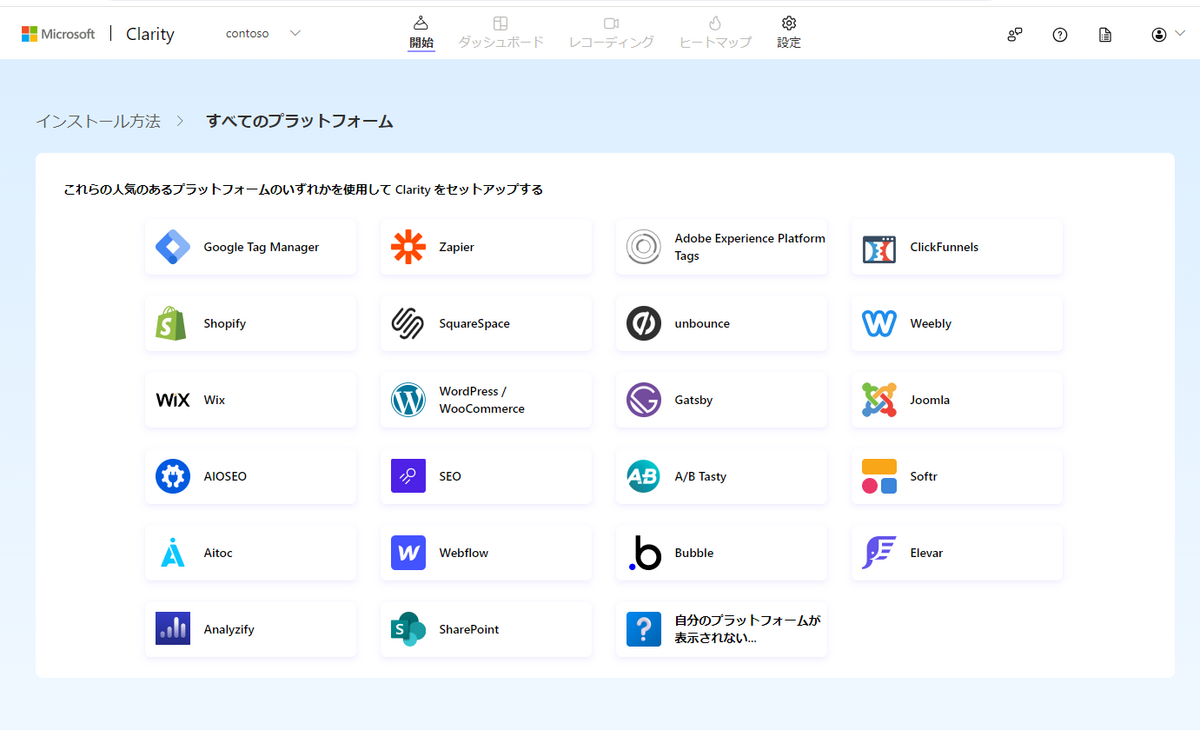The width and height of the screenshot is (1200, 730).
Task: Click the Aitoc logo icon
Action: pyautogui.click(x=173, y=553)
